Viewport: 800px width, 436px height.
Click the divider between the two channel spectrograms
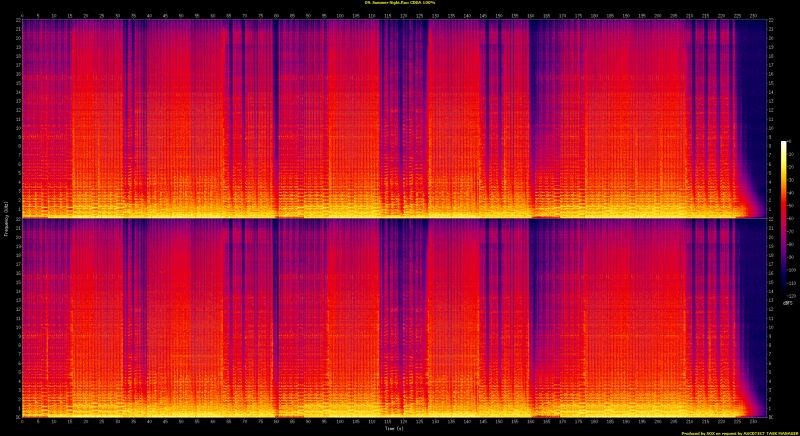pyautogui.click(x=390, y=218)
